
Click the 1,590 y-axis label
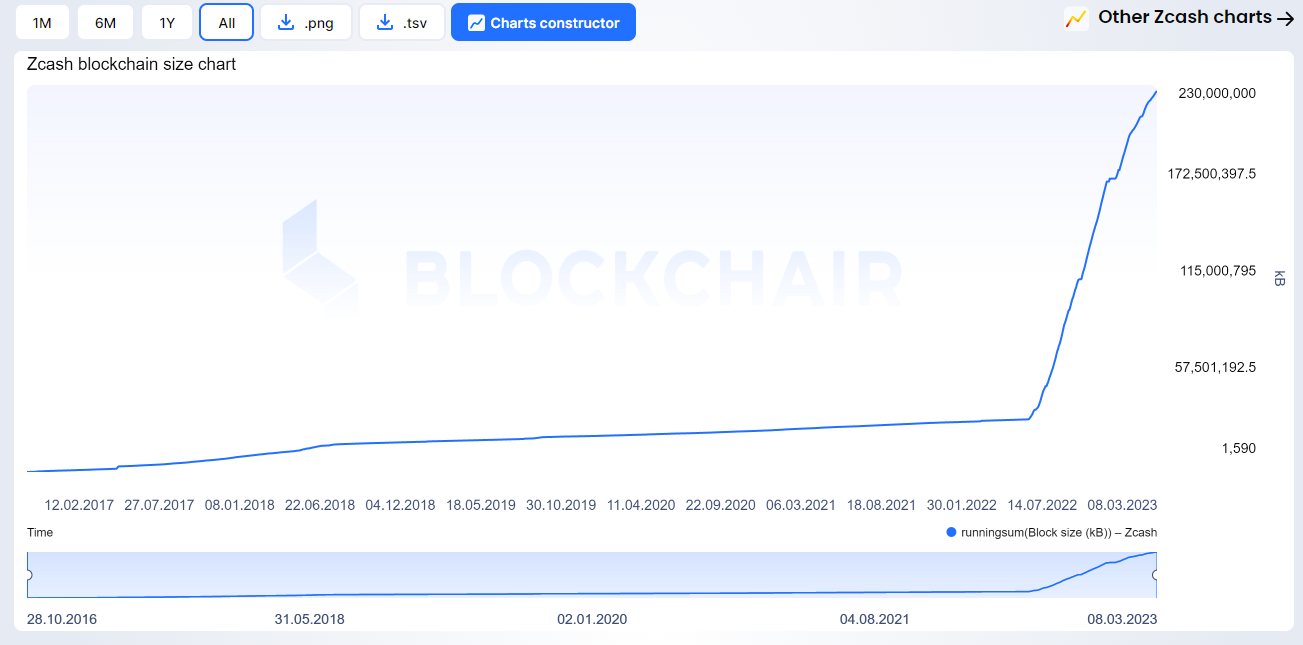pos(1239,448)
